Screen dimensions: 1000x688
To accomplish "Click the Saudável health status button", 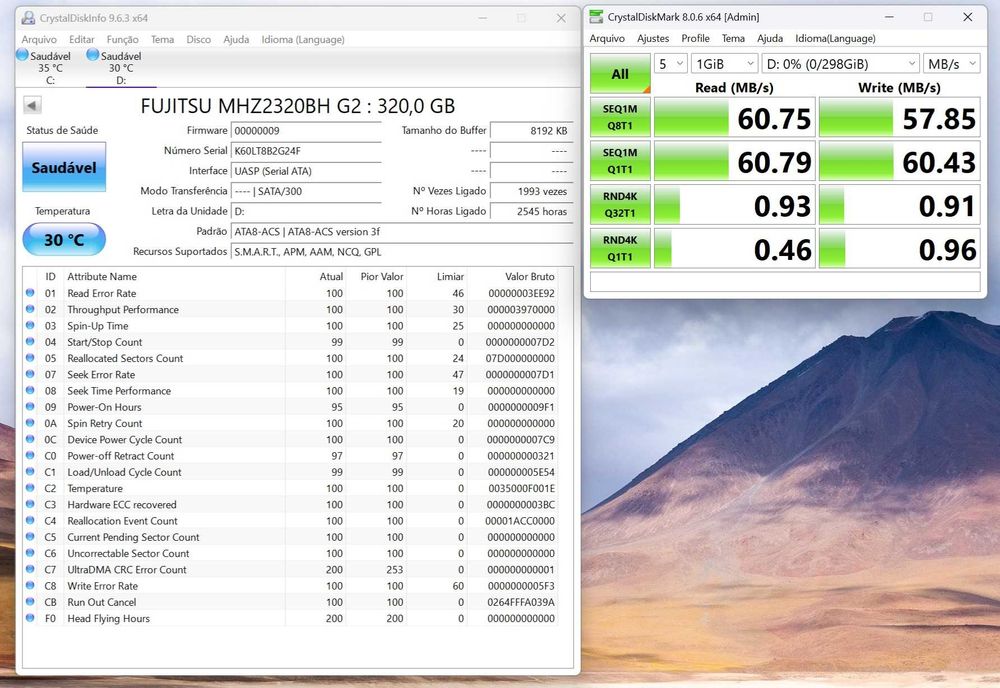I will 64,167.
